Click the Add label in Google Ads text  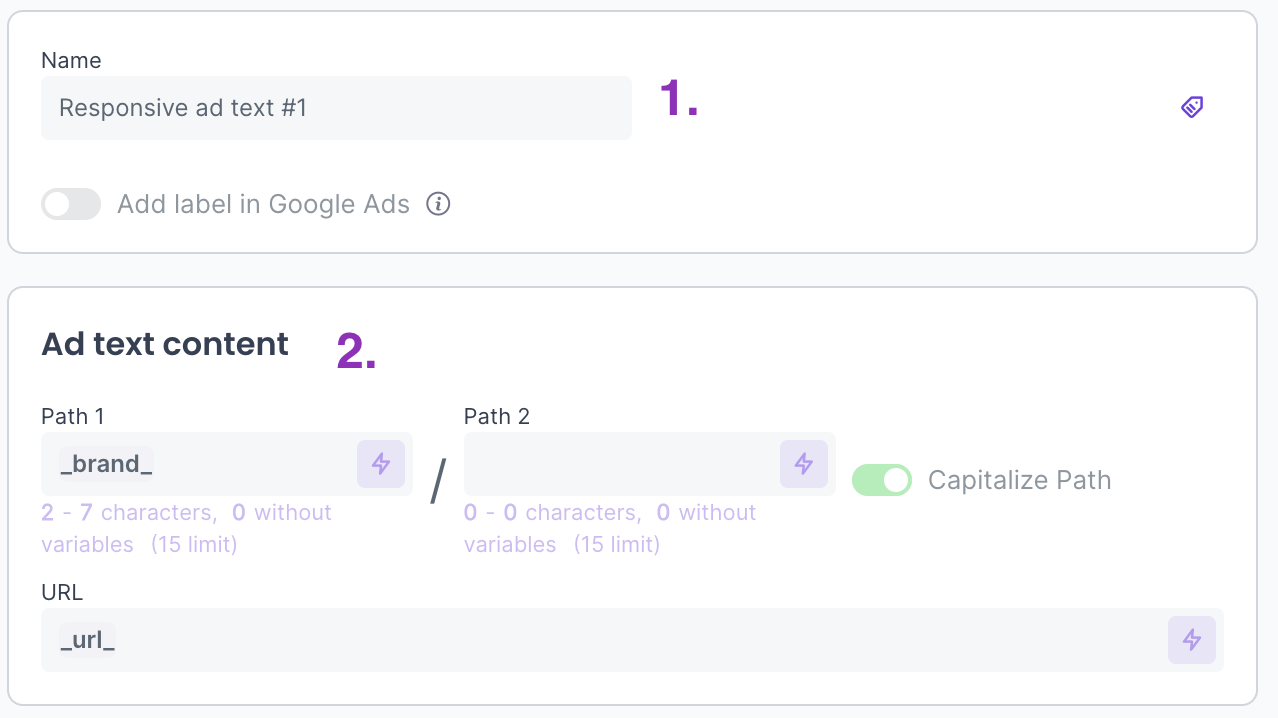[x=263, y=204]
